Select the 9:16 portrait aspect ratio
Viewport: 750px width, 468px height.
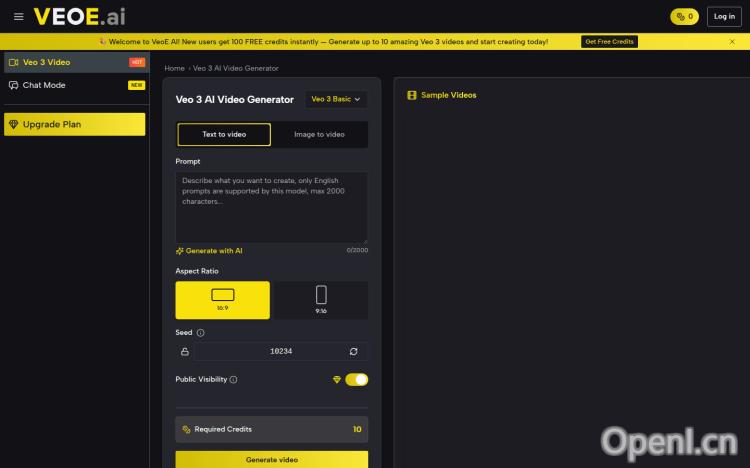[321, 300]
